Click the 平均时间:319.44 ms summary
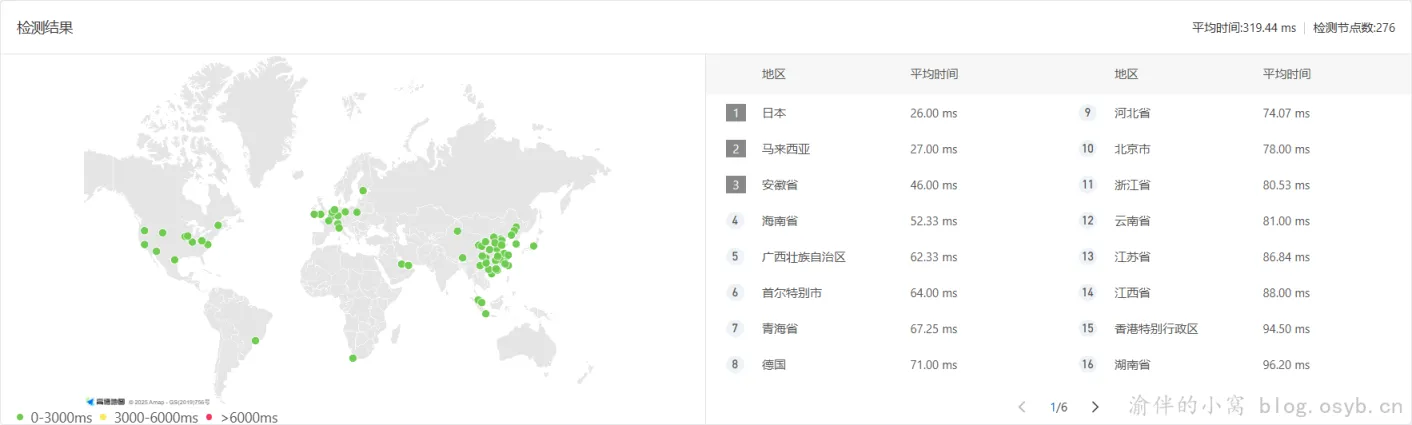 tap(1244, 28)
